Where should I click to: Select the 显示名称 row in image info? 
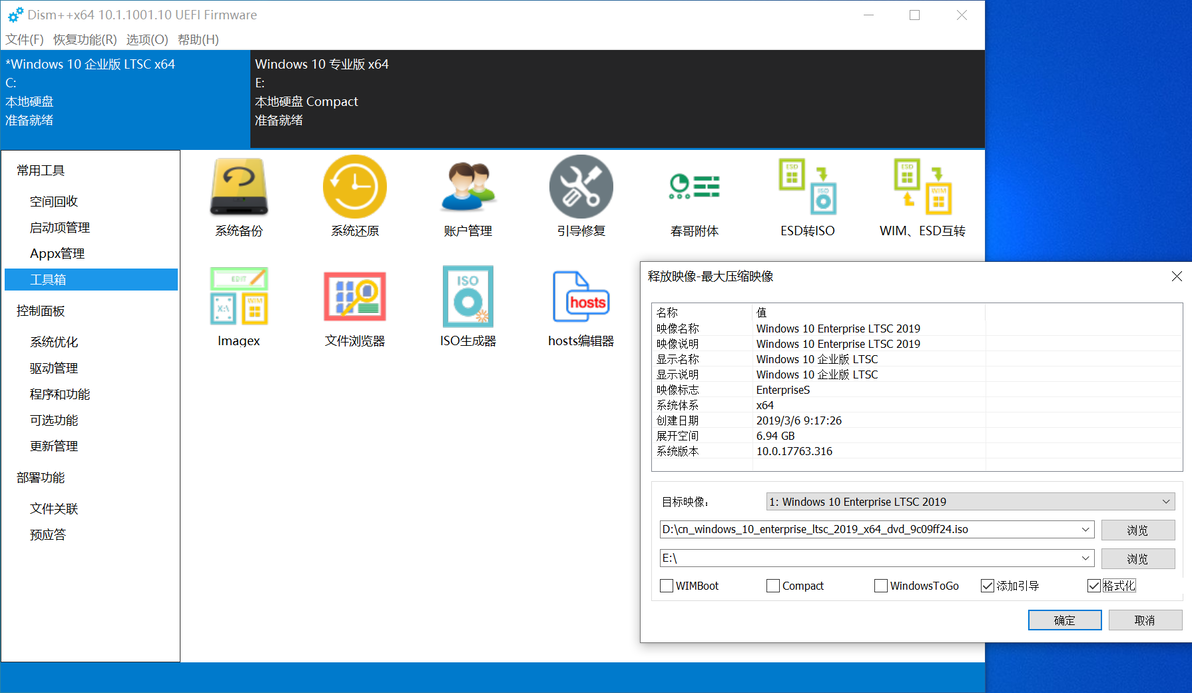coord(916,359)
